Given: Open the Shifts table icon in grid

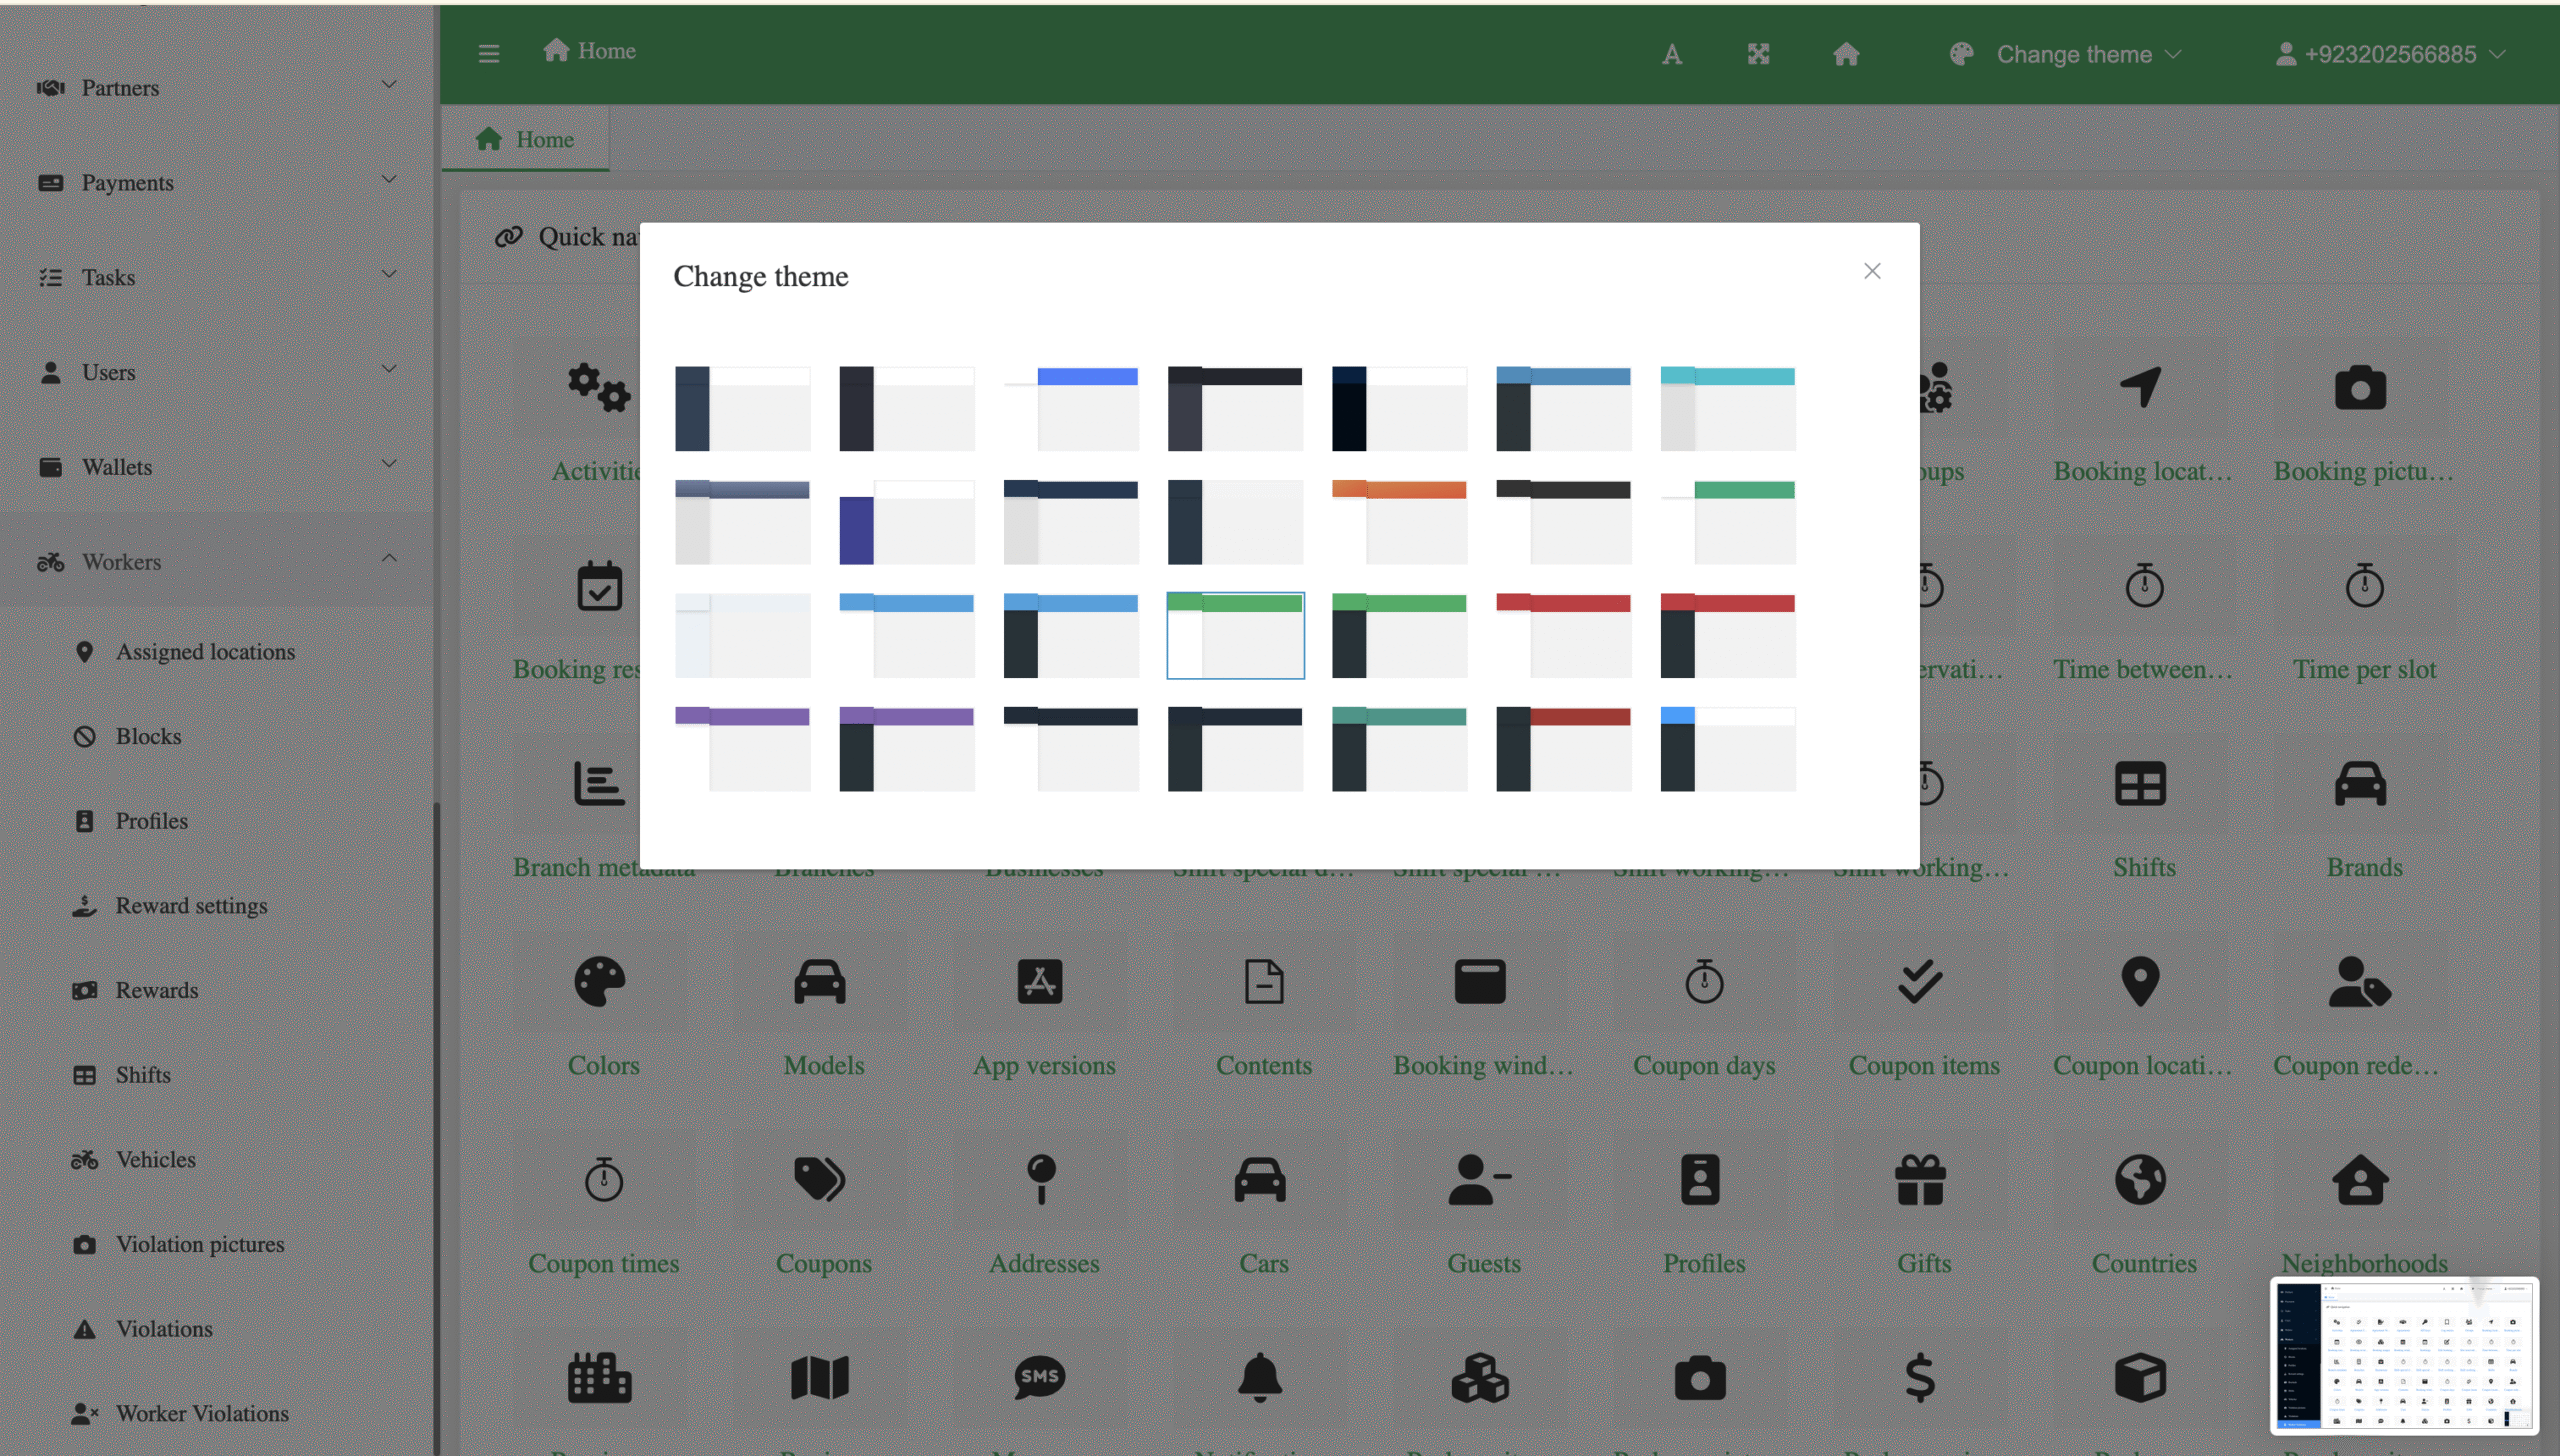Looking at the screenshot, I should pyautogui.click(x=2140, y=784).
